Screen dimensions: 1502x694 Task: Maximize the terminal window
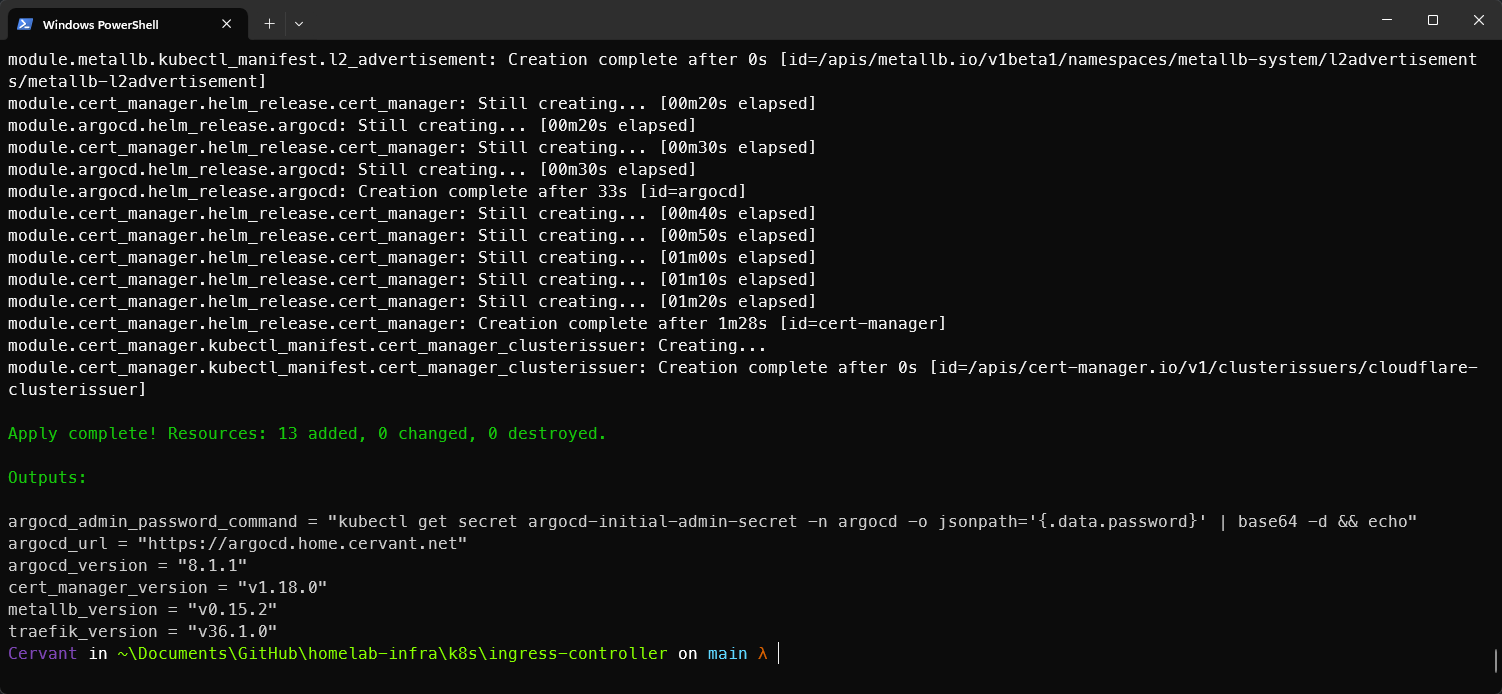pos(1432,20)
